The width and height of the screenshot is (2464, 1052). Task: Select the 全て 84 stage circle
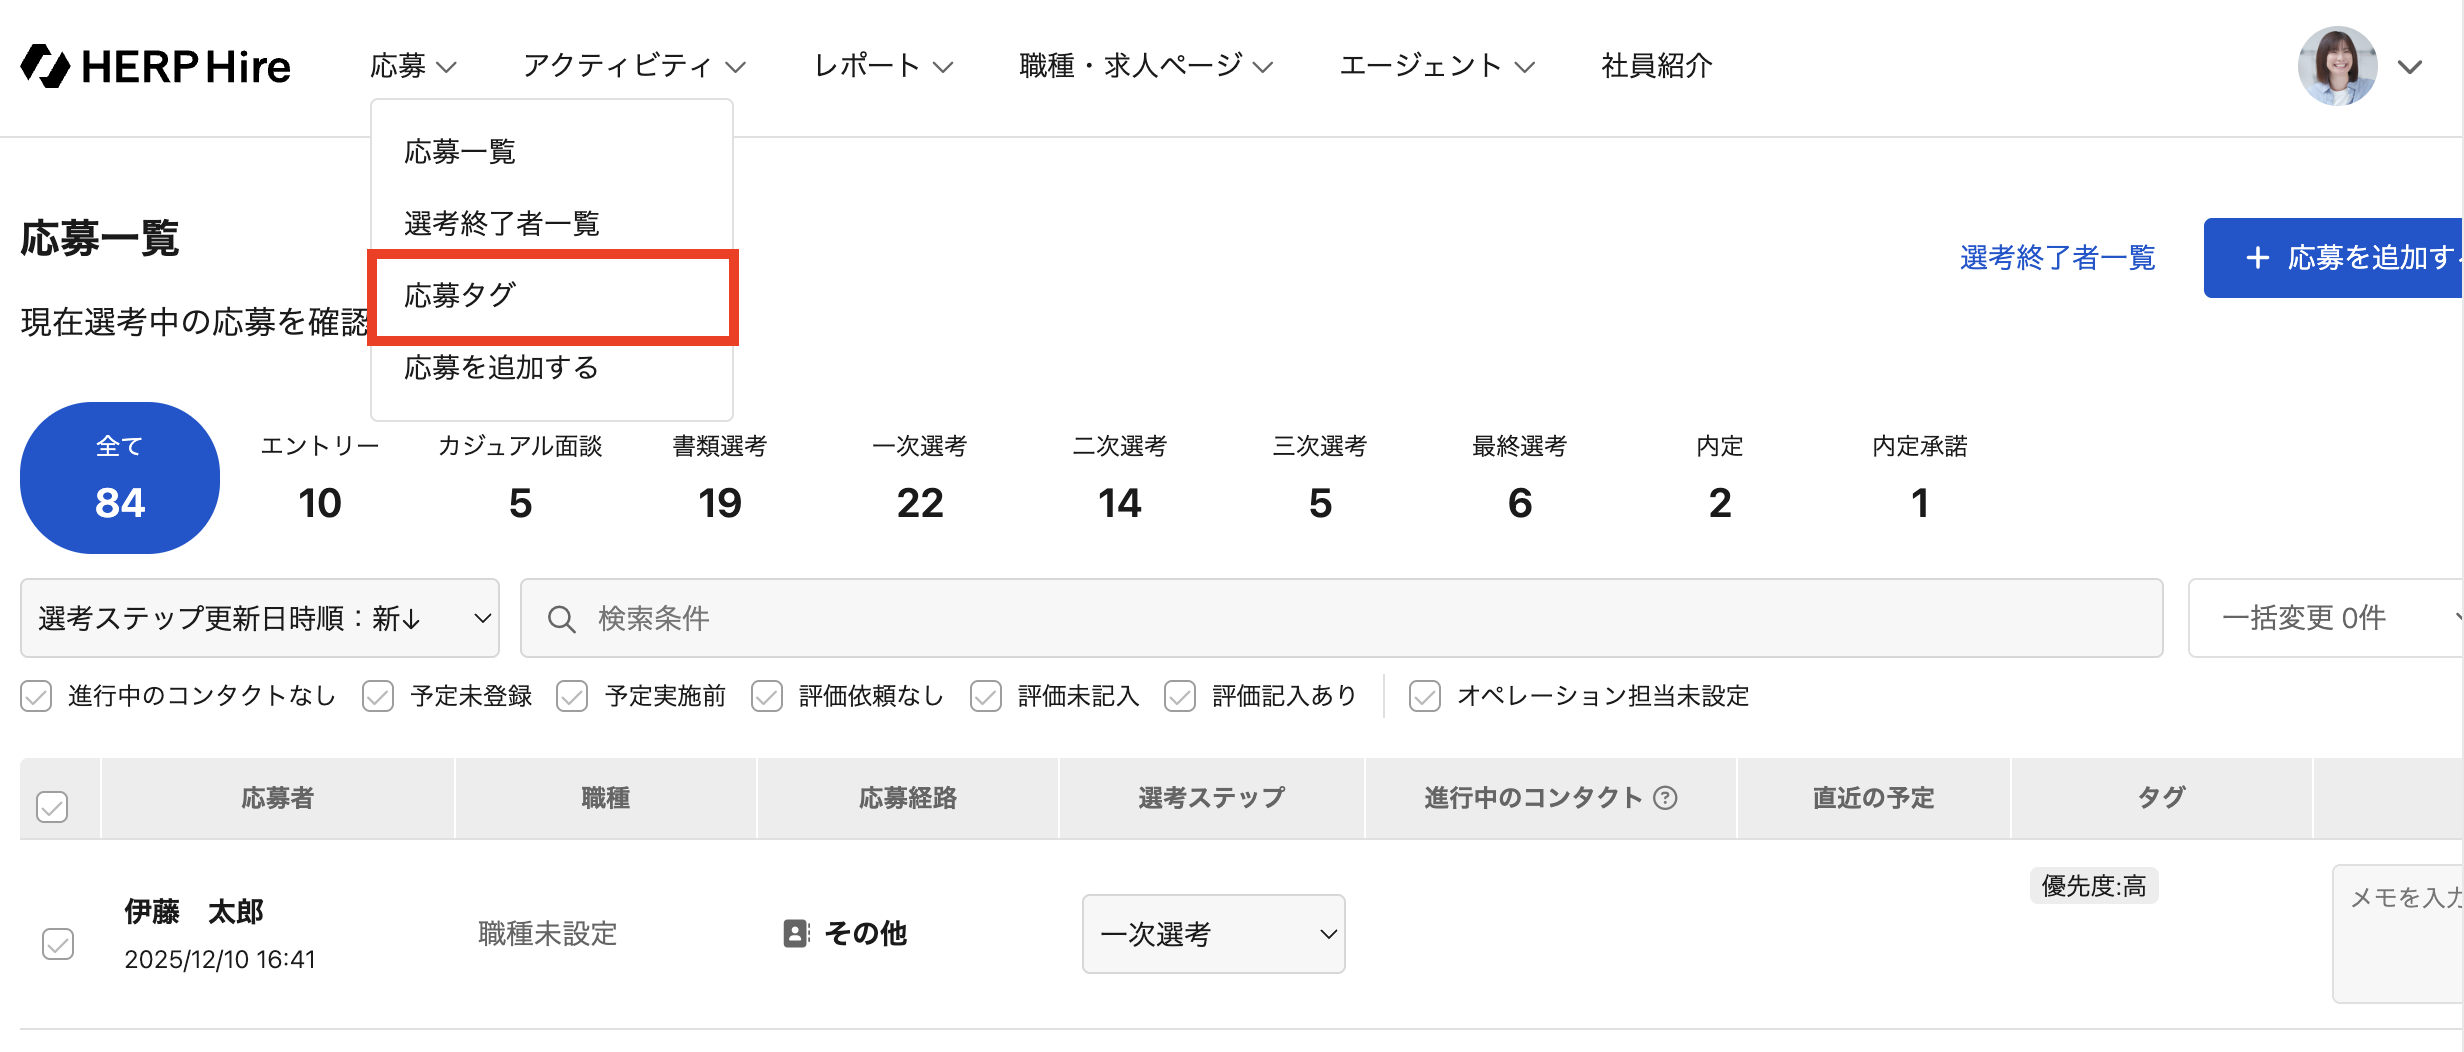(x=120, y=478)
